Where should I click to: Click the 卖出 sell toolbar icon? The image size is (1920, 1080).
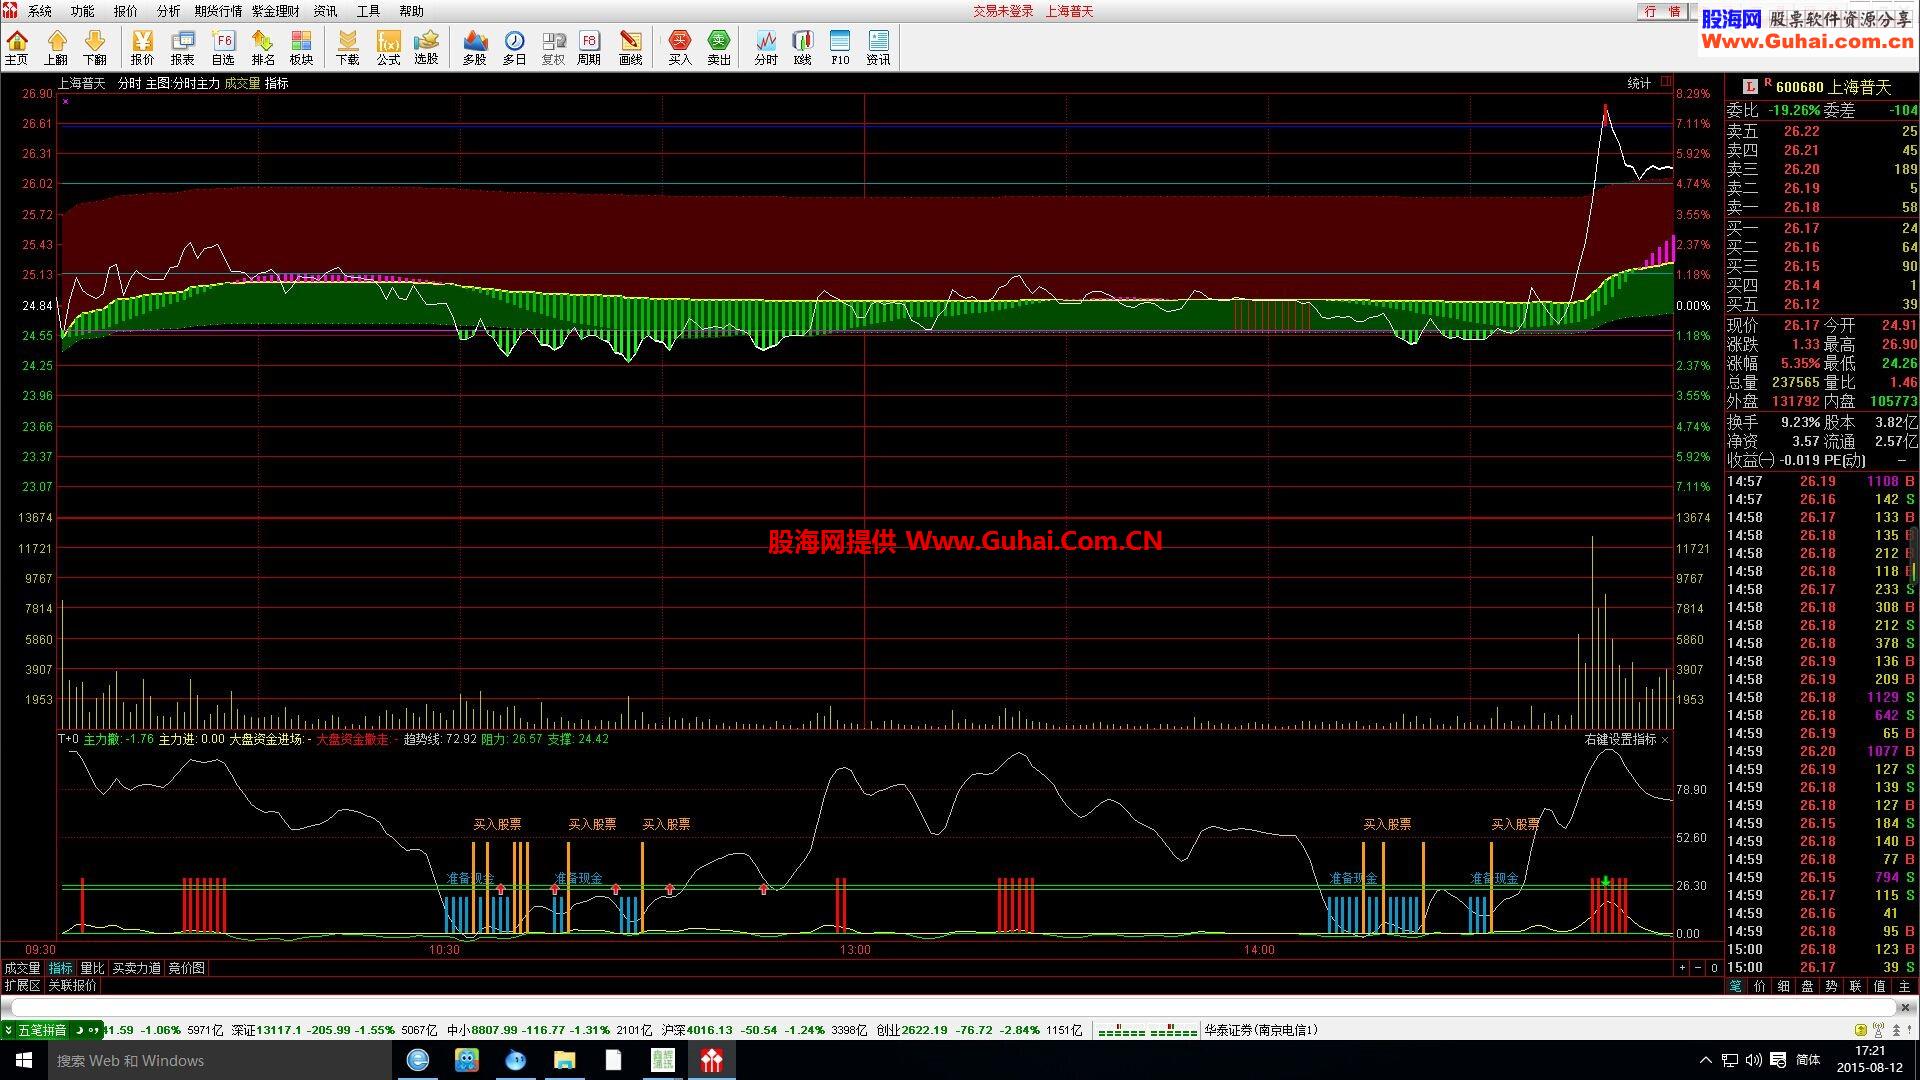coord(719,47)
